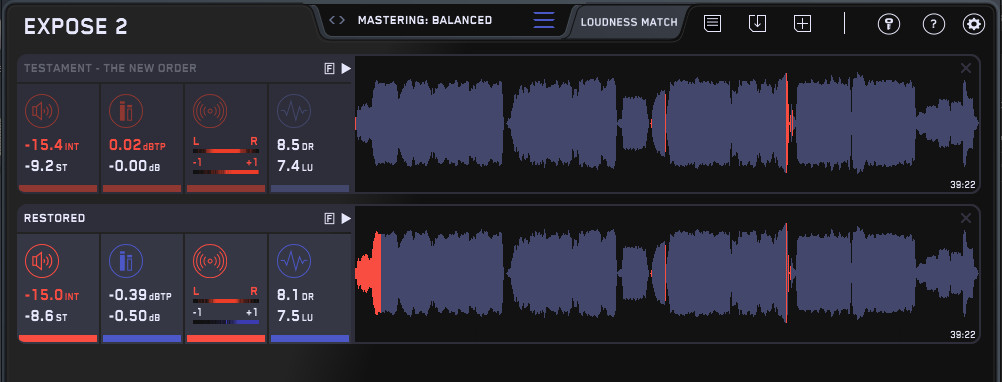Click the tall red peak marker in Testament waveform
Image resolution: width=1002 pixels, height=382 pixels.
pyautogui.click(x=786, y=123)
